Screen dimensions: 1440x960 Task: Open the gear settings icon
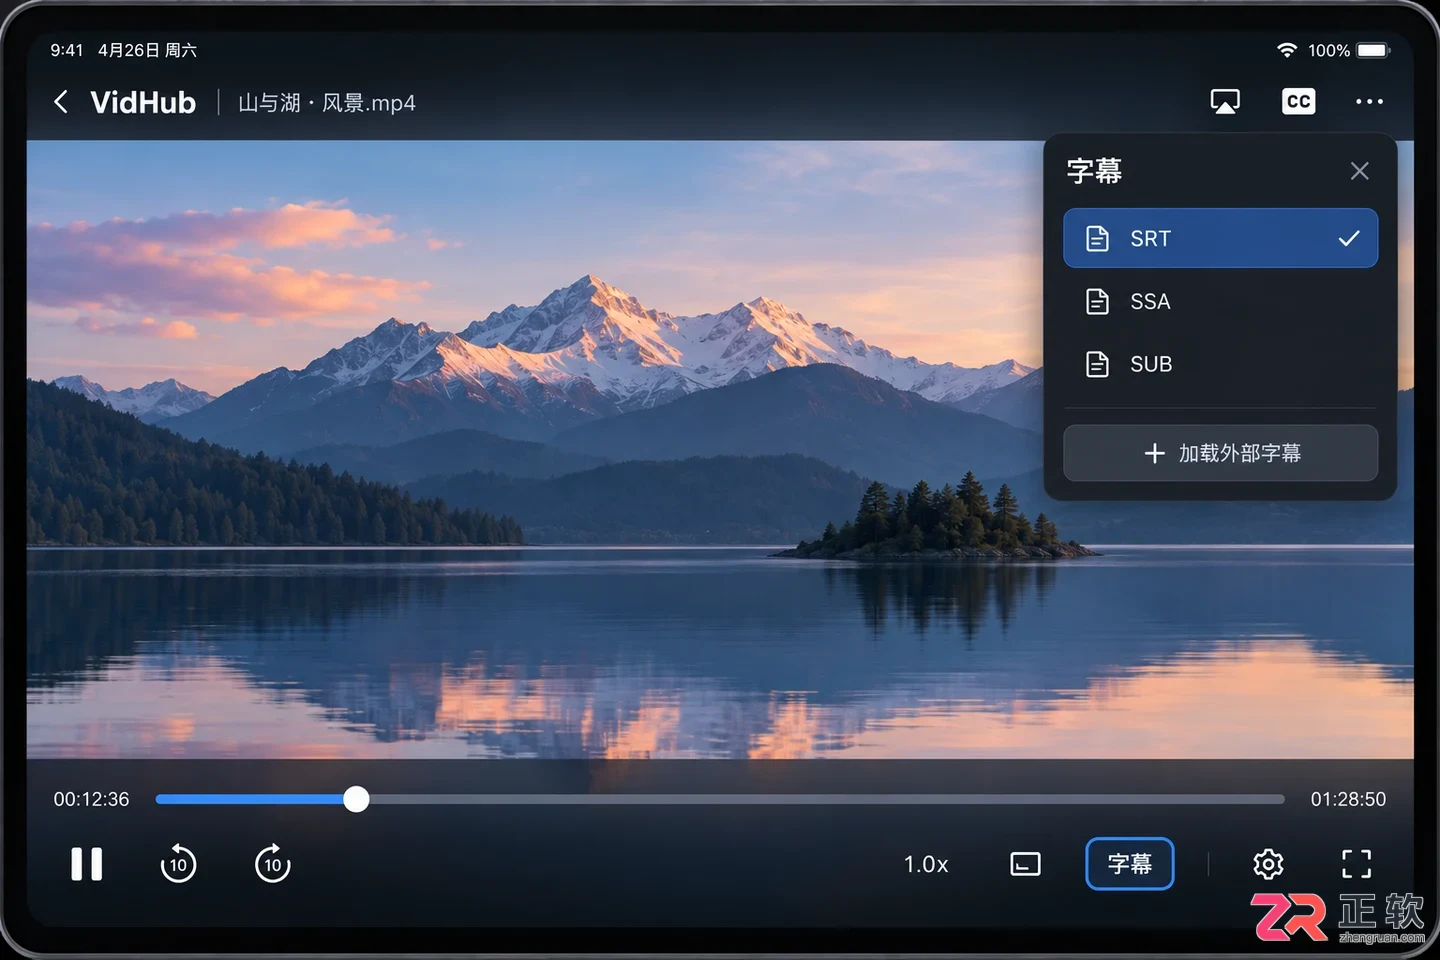(x=1268, y=864)
